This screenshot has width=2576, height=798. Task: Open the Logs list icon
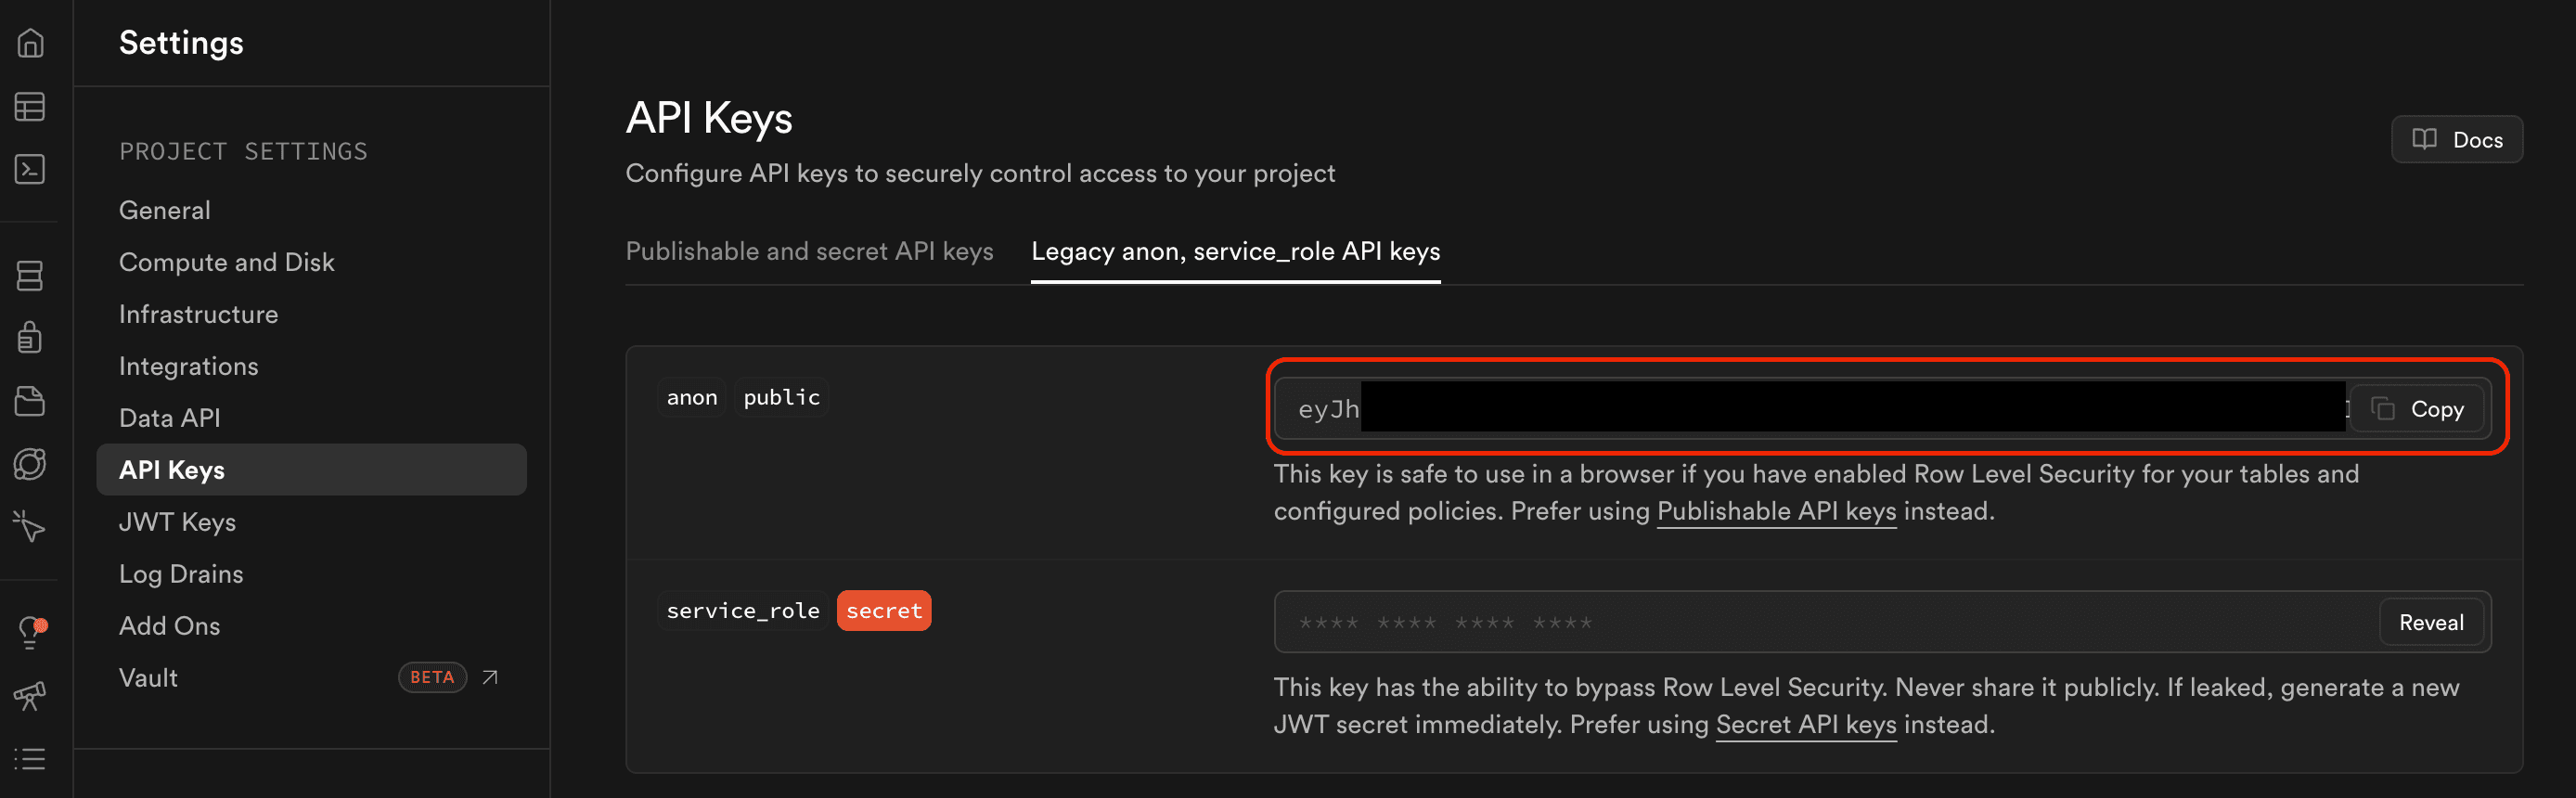pyautogui.click(x=30, y=758)
